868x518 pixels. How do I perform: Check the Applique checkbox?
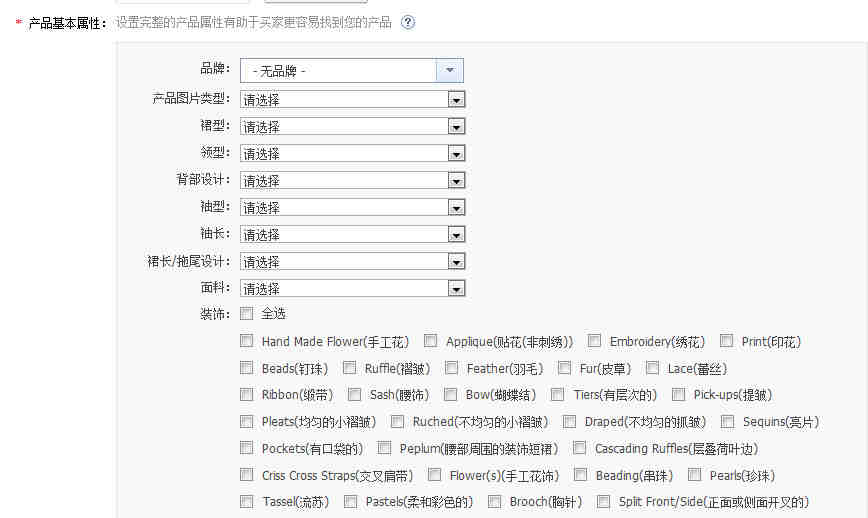click(x=430, y=340)
